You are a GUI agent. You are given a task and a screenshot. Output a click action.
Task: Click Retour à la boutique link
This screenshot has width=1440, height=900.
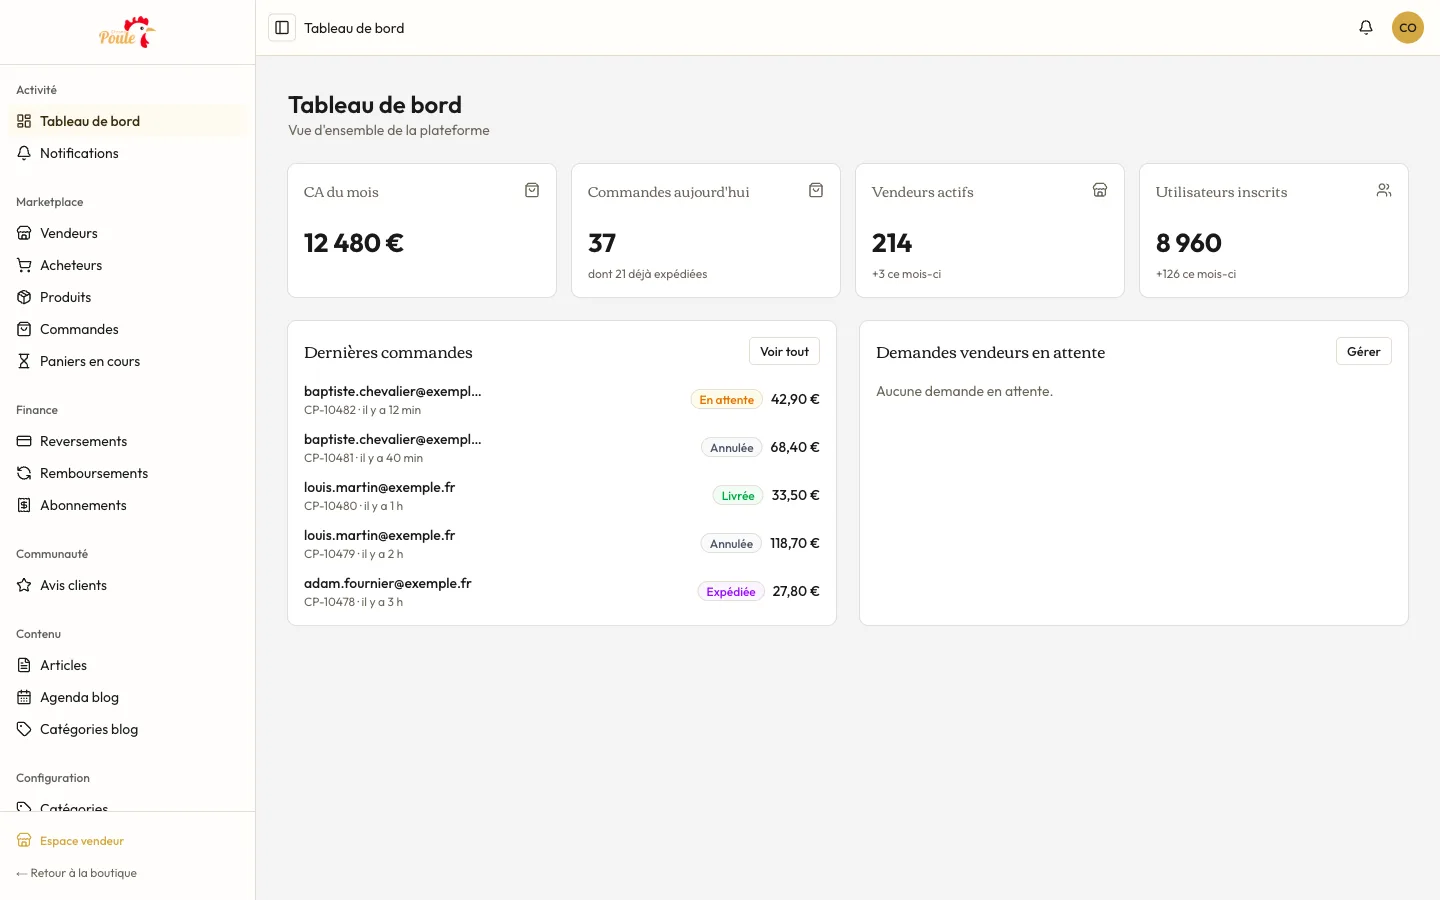(77, 873)
